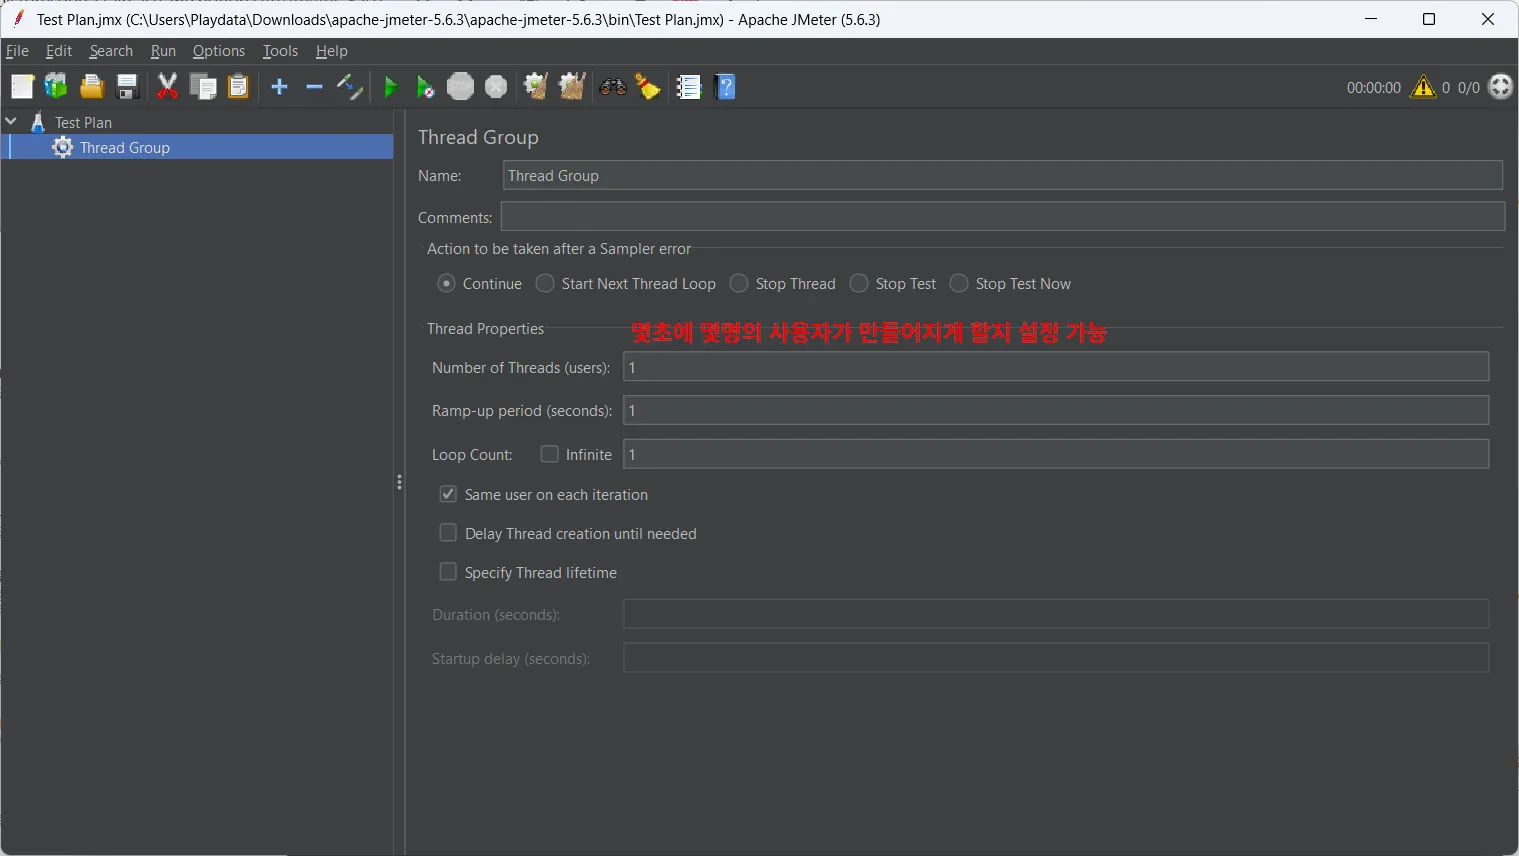
Task: Click the Cut scissors icon
Action: [167, 87]
